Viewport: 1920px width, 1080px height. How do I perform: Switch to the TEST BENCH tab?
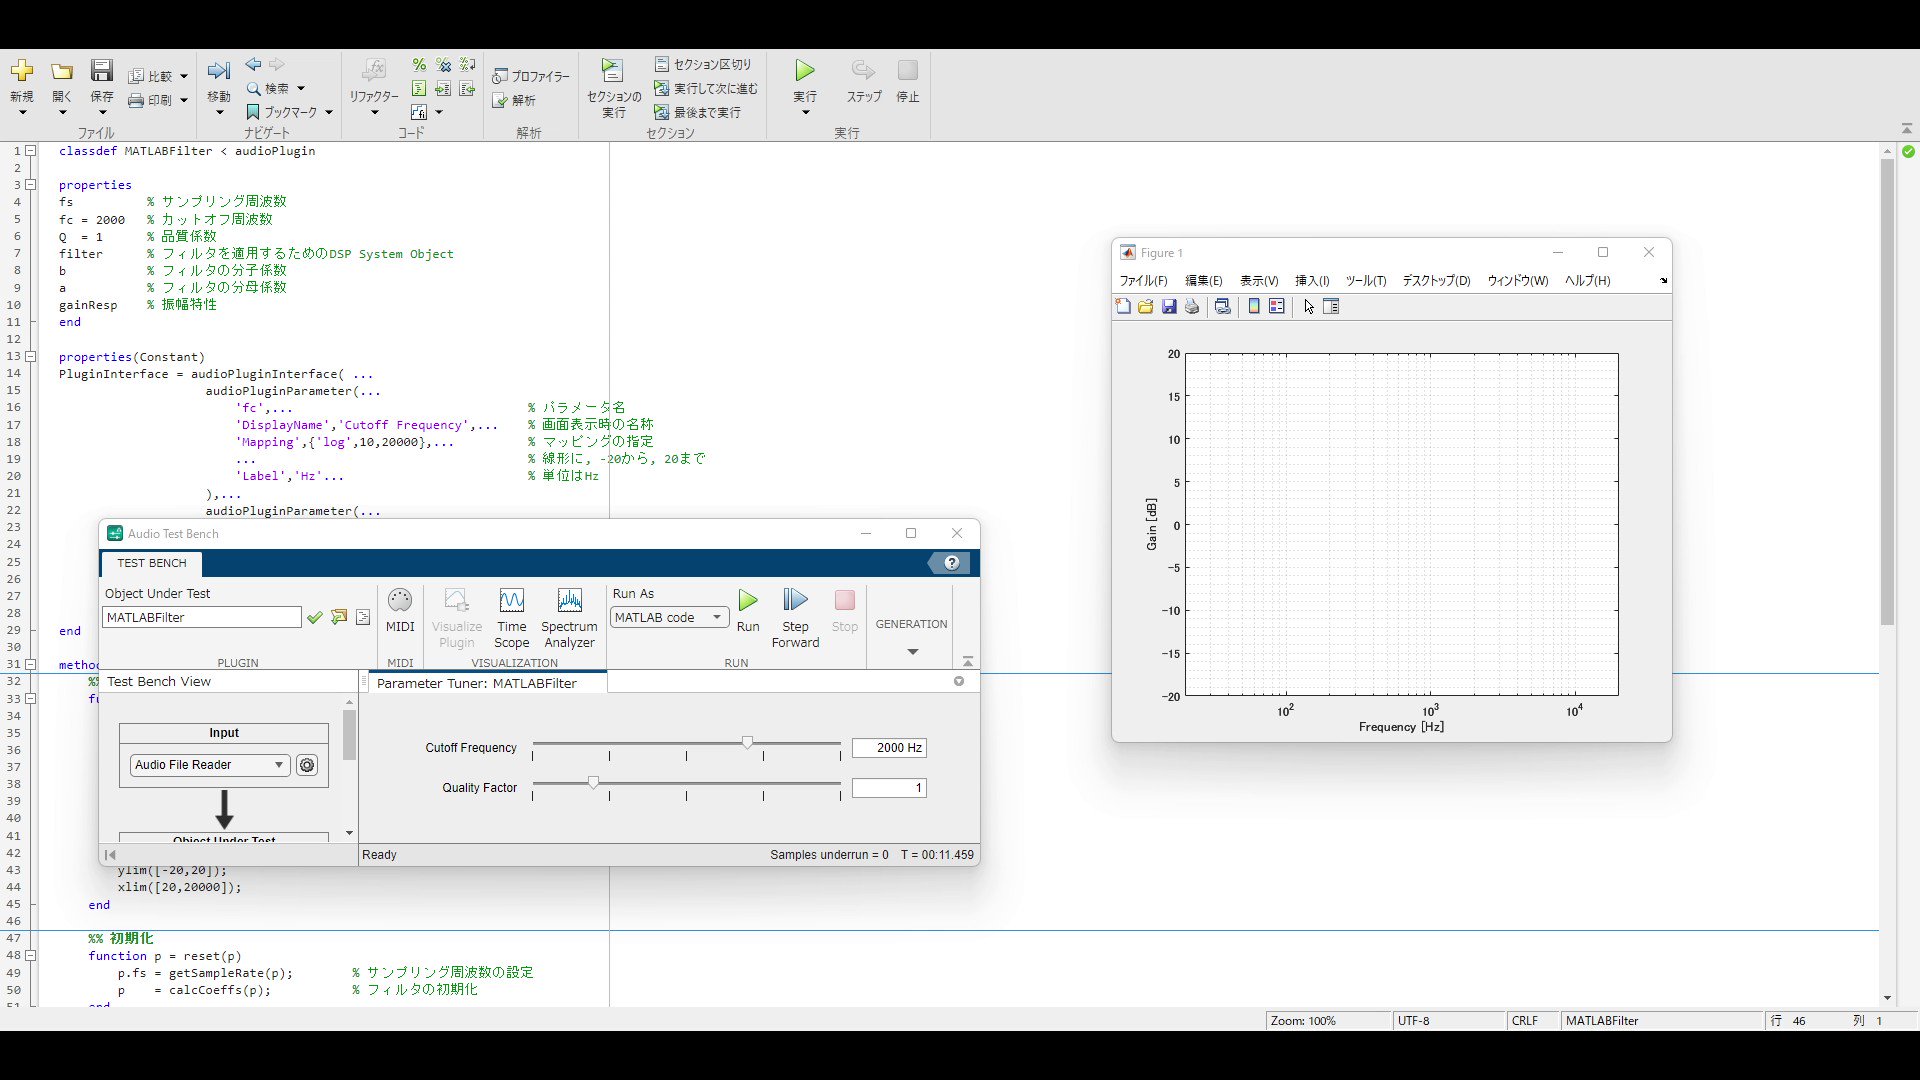click(x=151, y=563)
